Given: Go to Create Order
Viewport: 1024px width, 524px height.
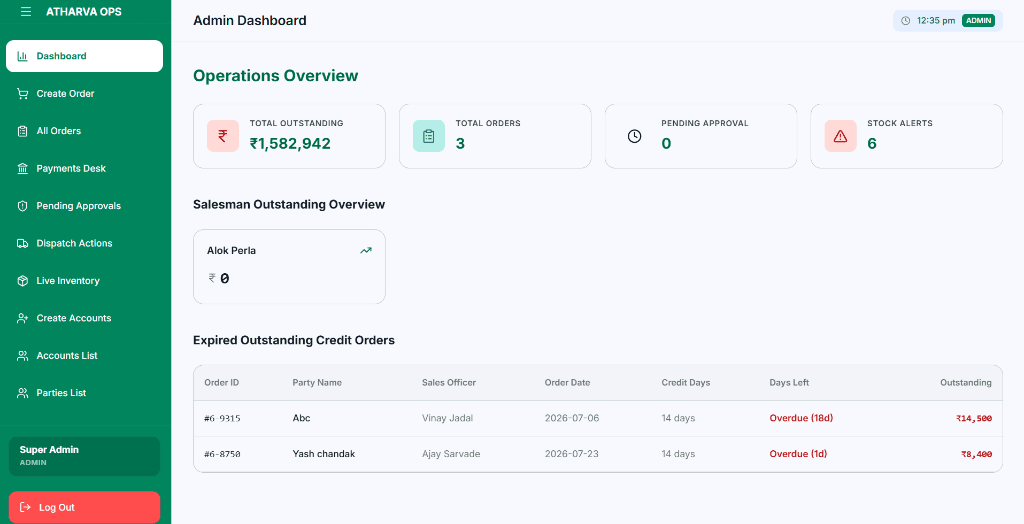Looking at the screenshot, I should (x=84, y=93).
